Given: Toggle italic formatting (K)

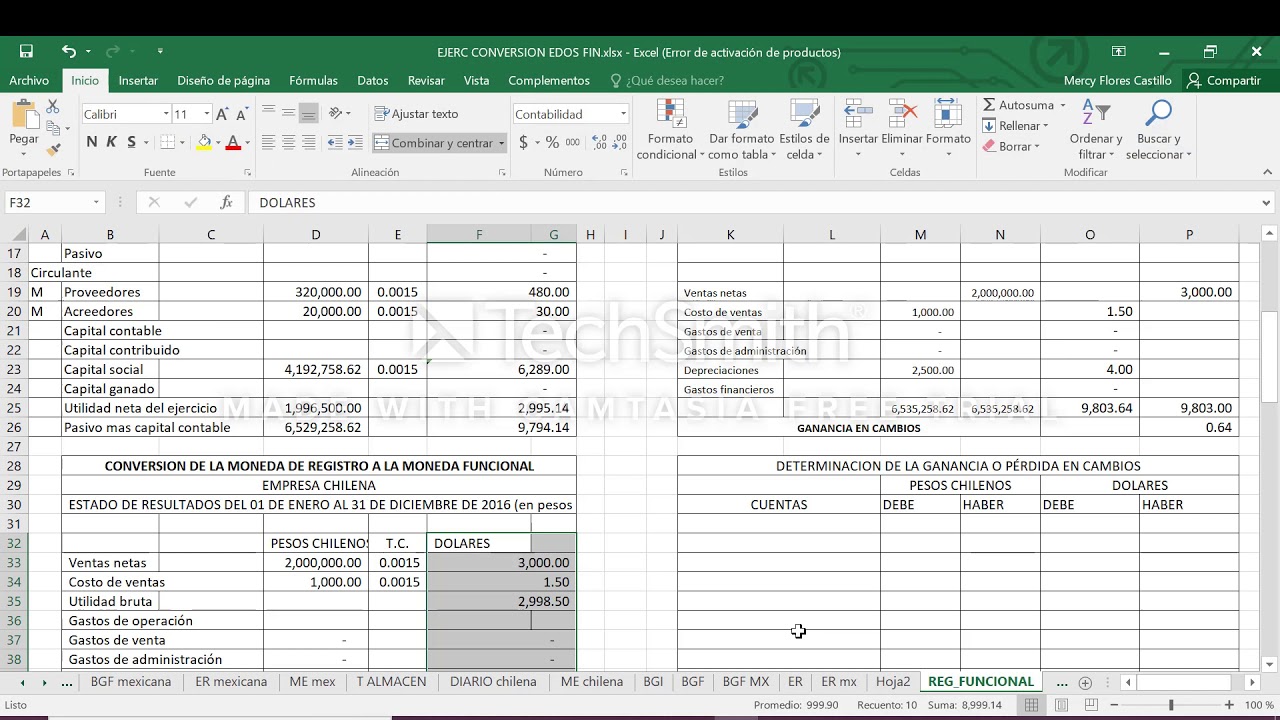Looking at the screenshot, I should [112, 142].
